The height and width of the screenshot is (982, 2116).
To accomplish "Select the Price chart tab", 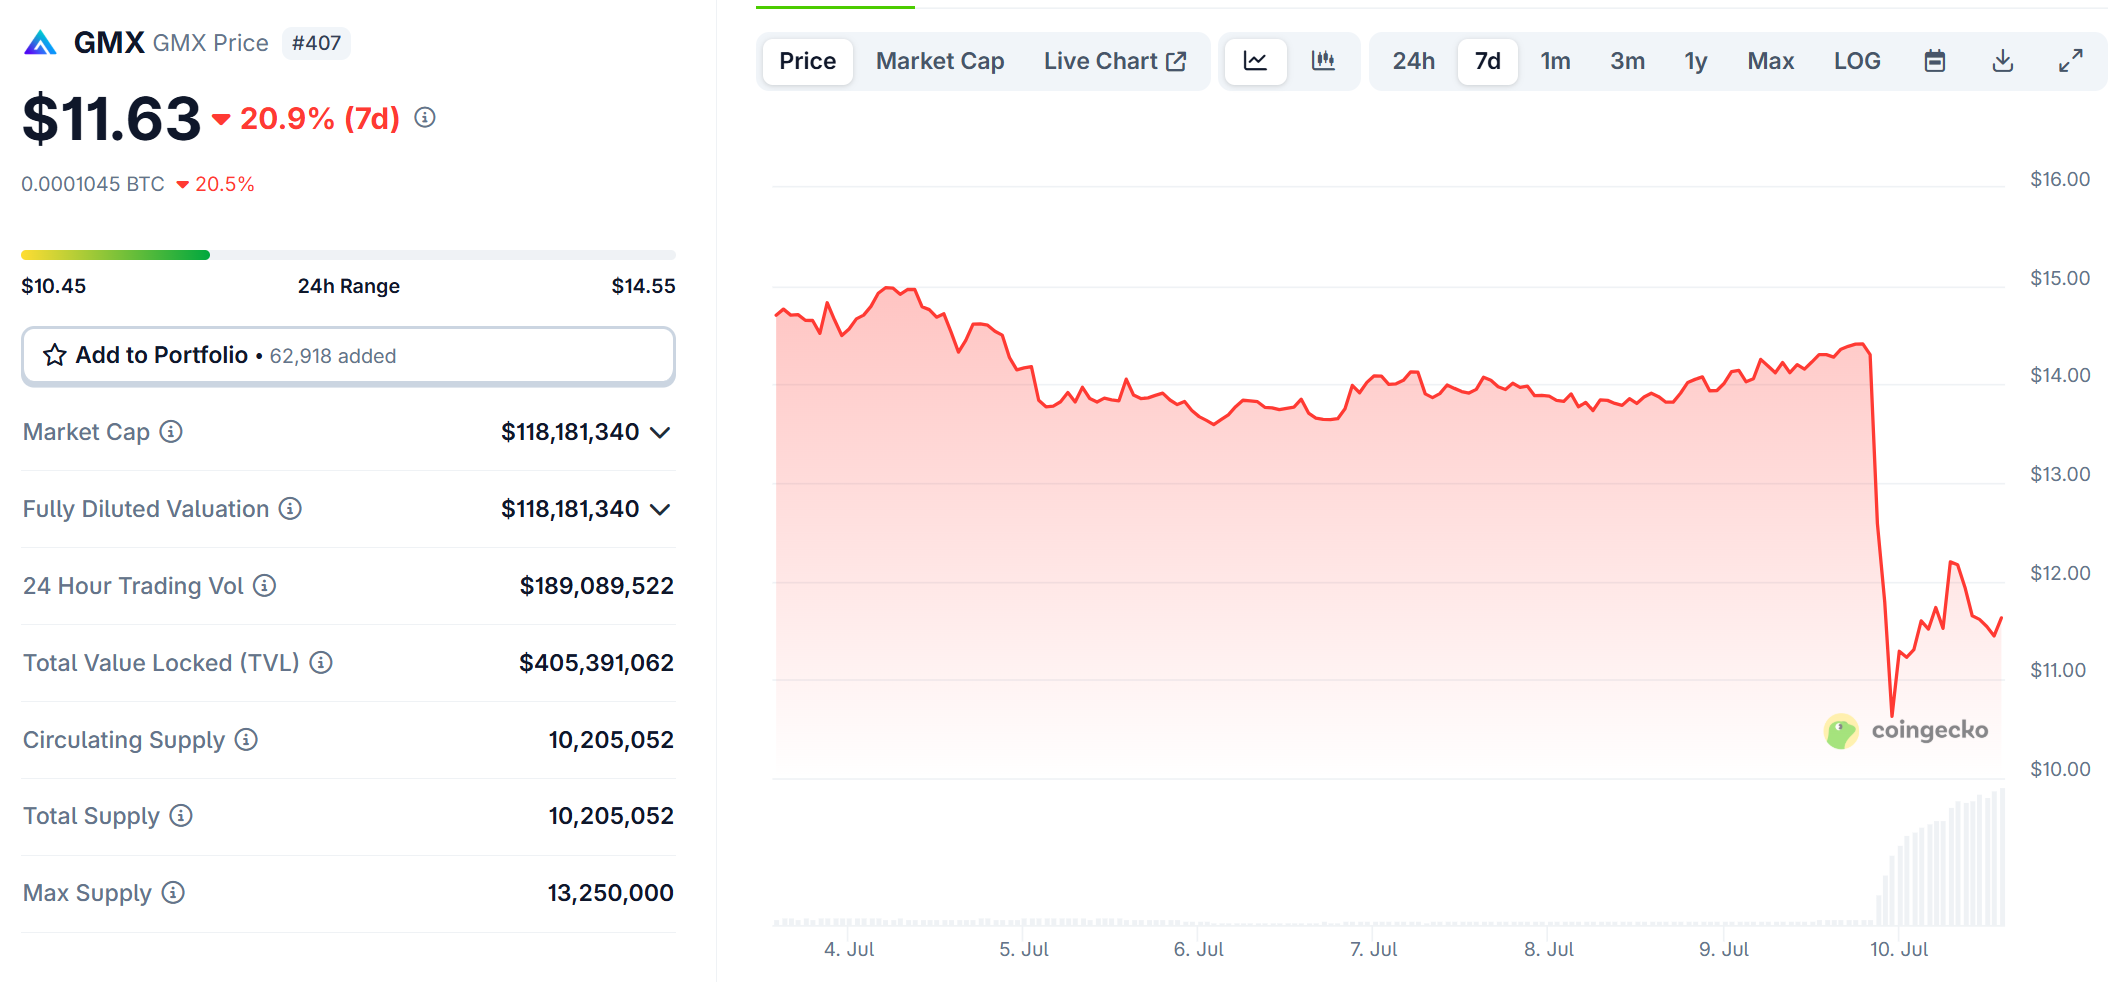I will [807, 61].
